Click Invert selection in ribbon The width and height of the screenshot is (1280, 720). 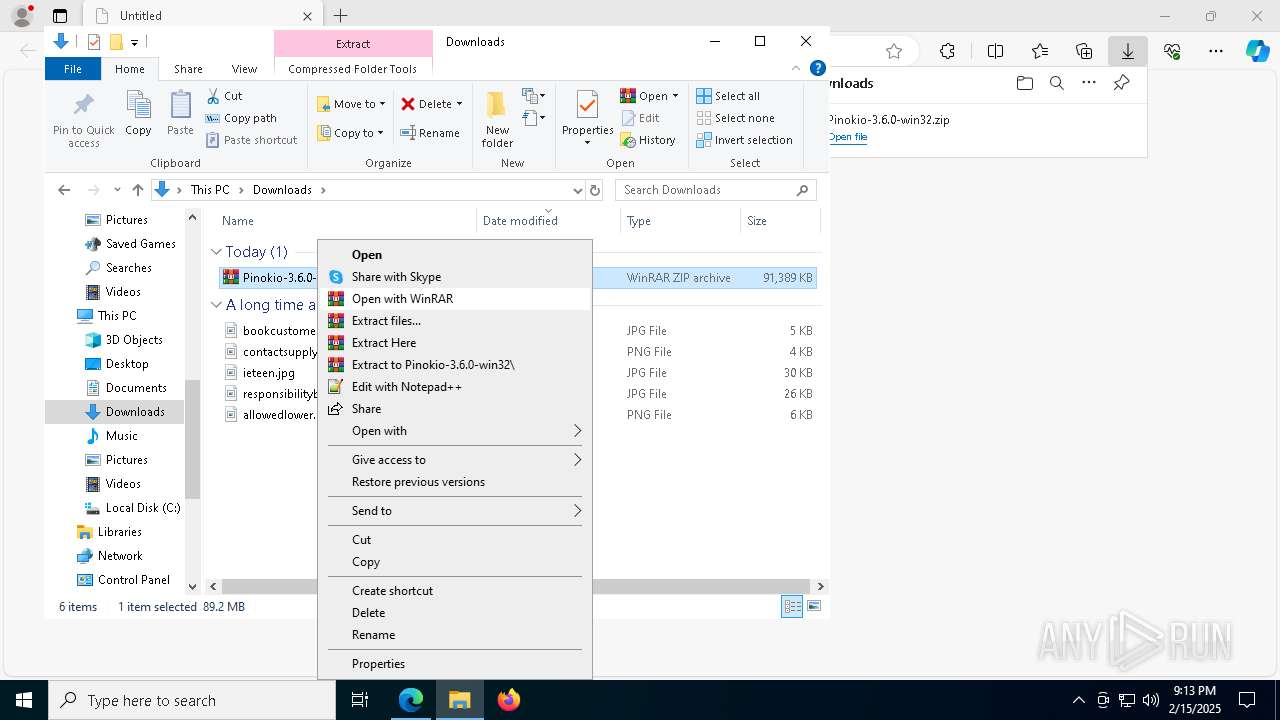744,140
